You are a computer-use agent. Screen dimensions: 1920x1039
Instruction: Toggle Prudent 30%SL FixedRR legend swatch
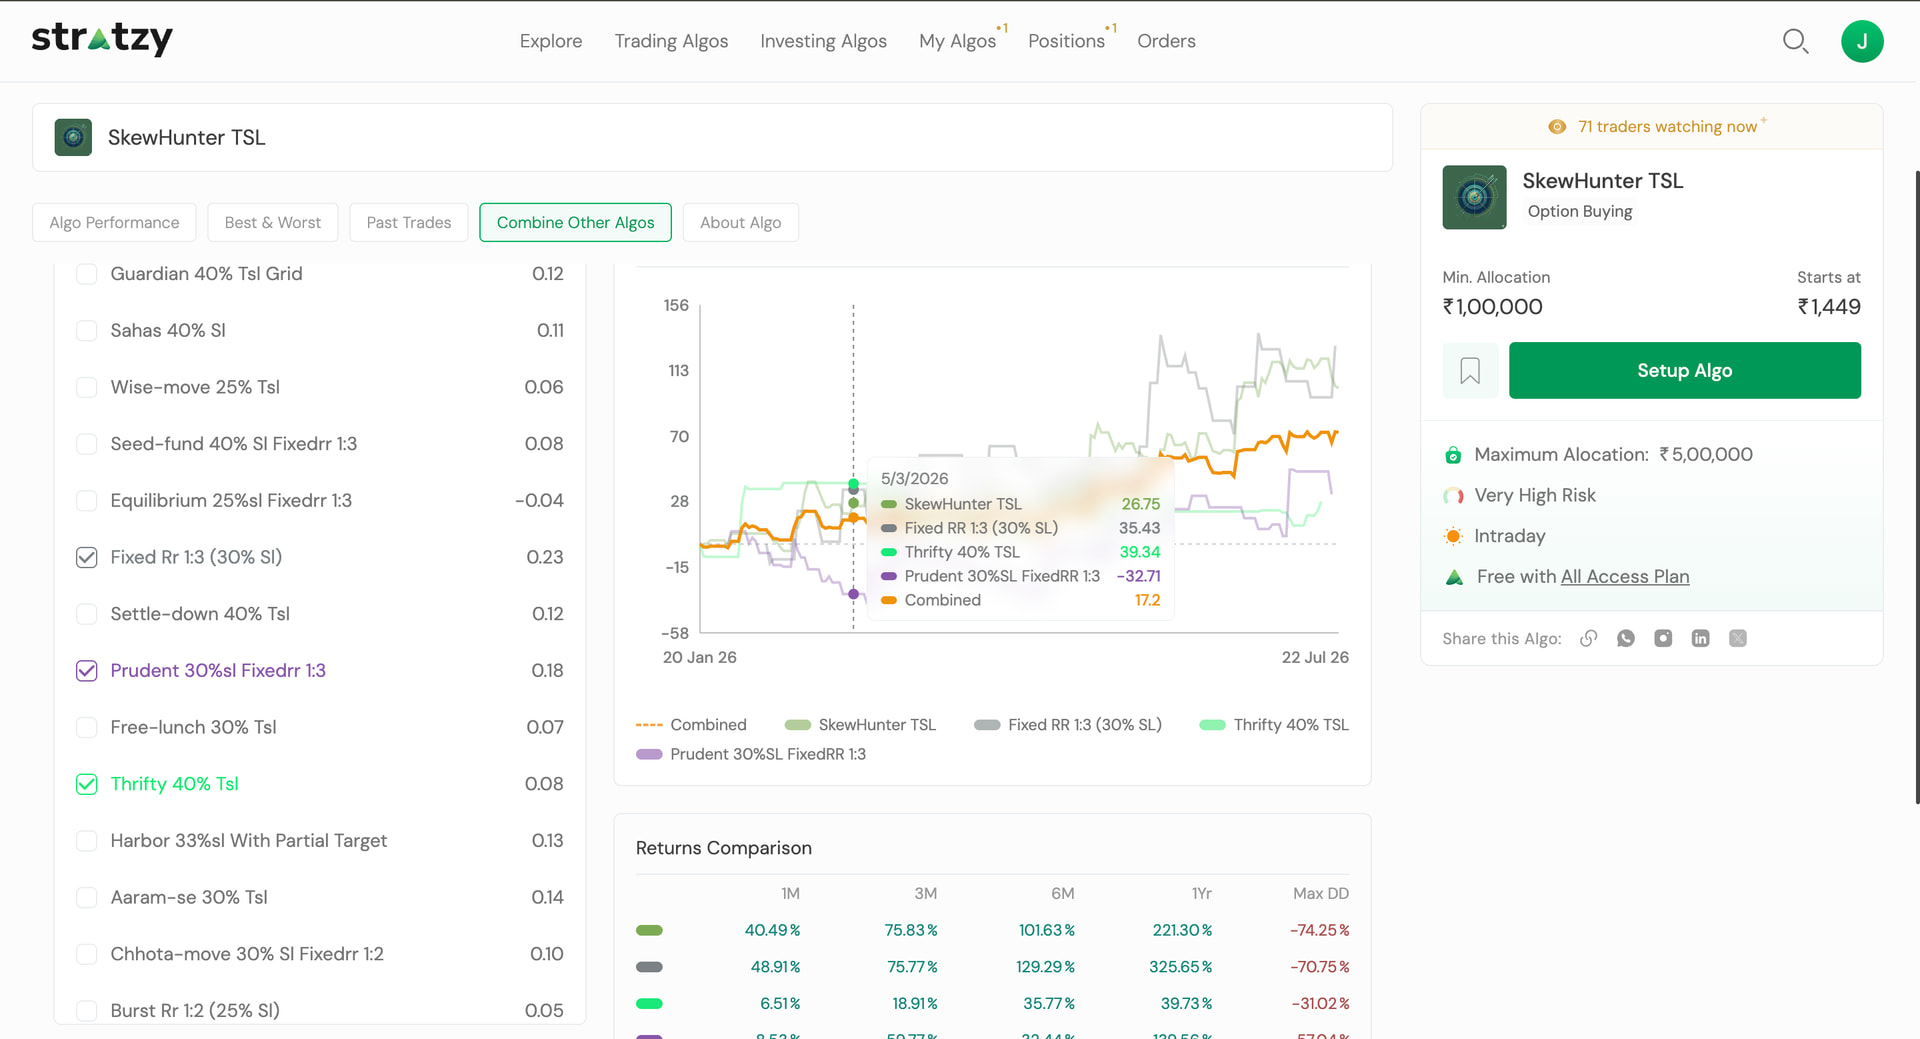coord(649,754)
